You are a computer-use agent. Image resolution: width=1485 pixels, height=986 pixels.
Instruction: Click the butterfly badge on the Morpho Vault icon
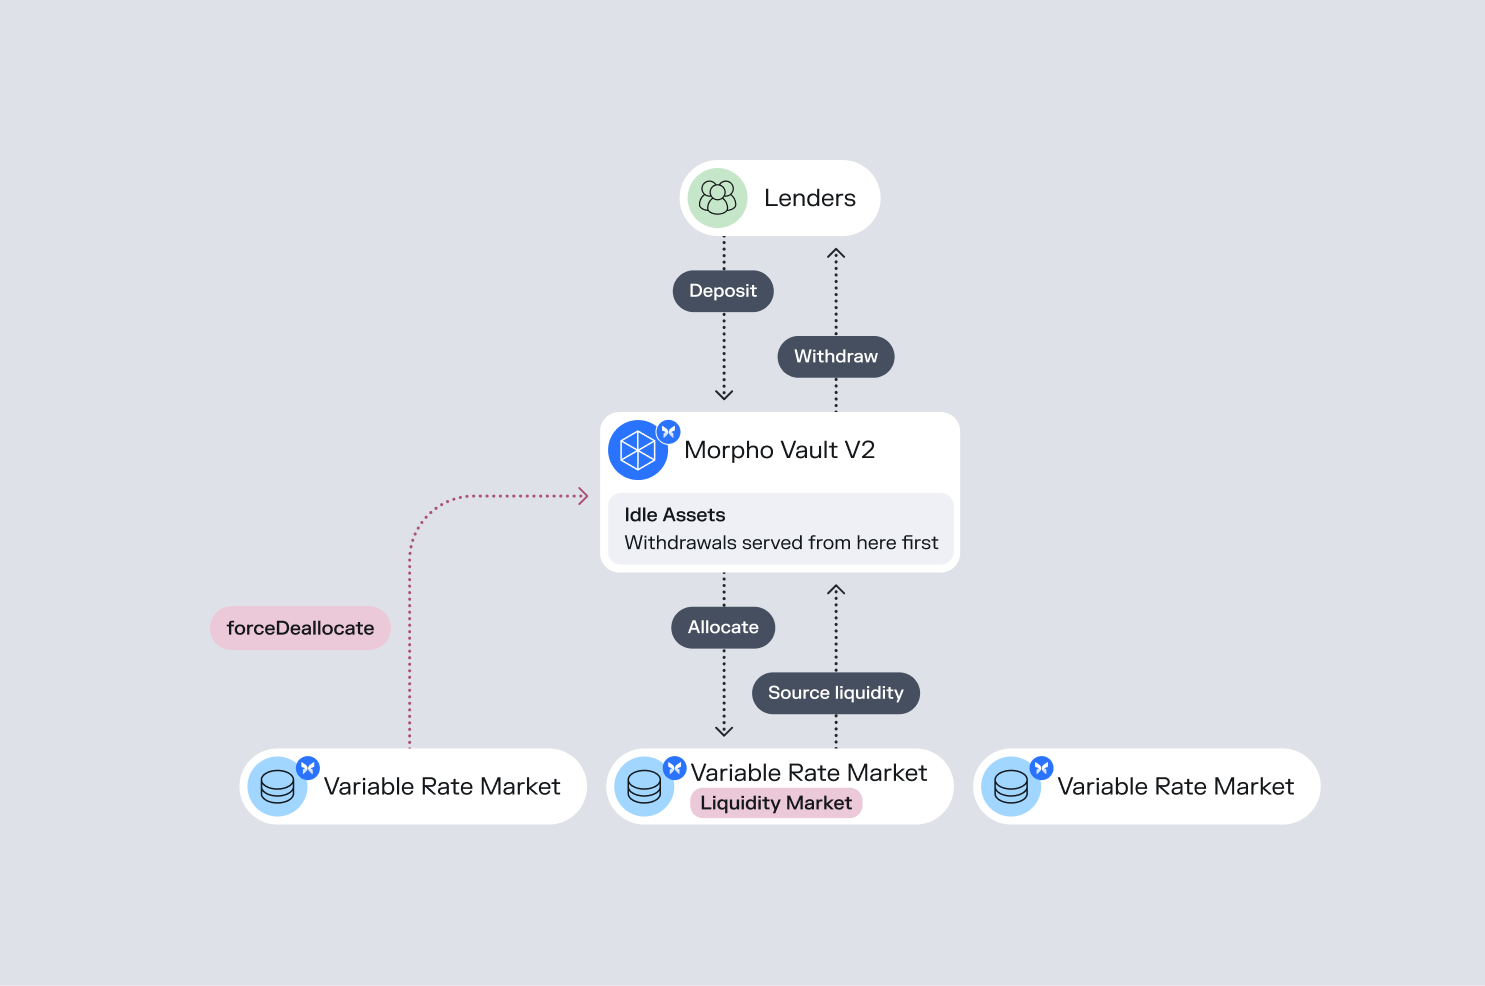[x=668, y=432]
